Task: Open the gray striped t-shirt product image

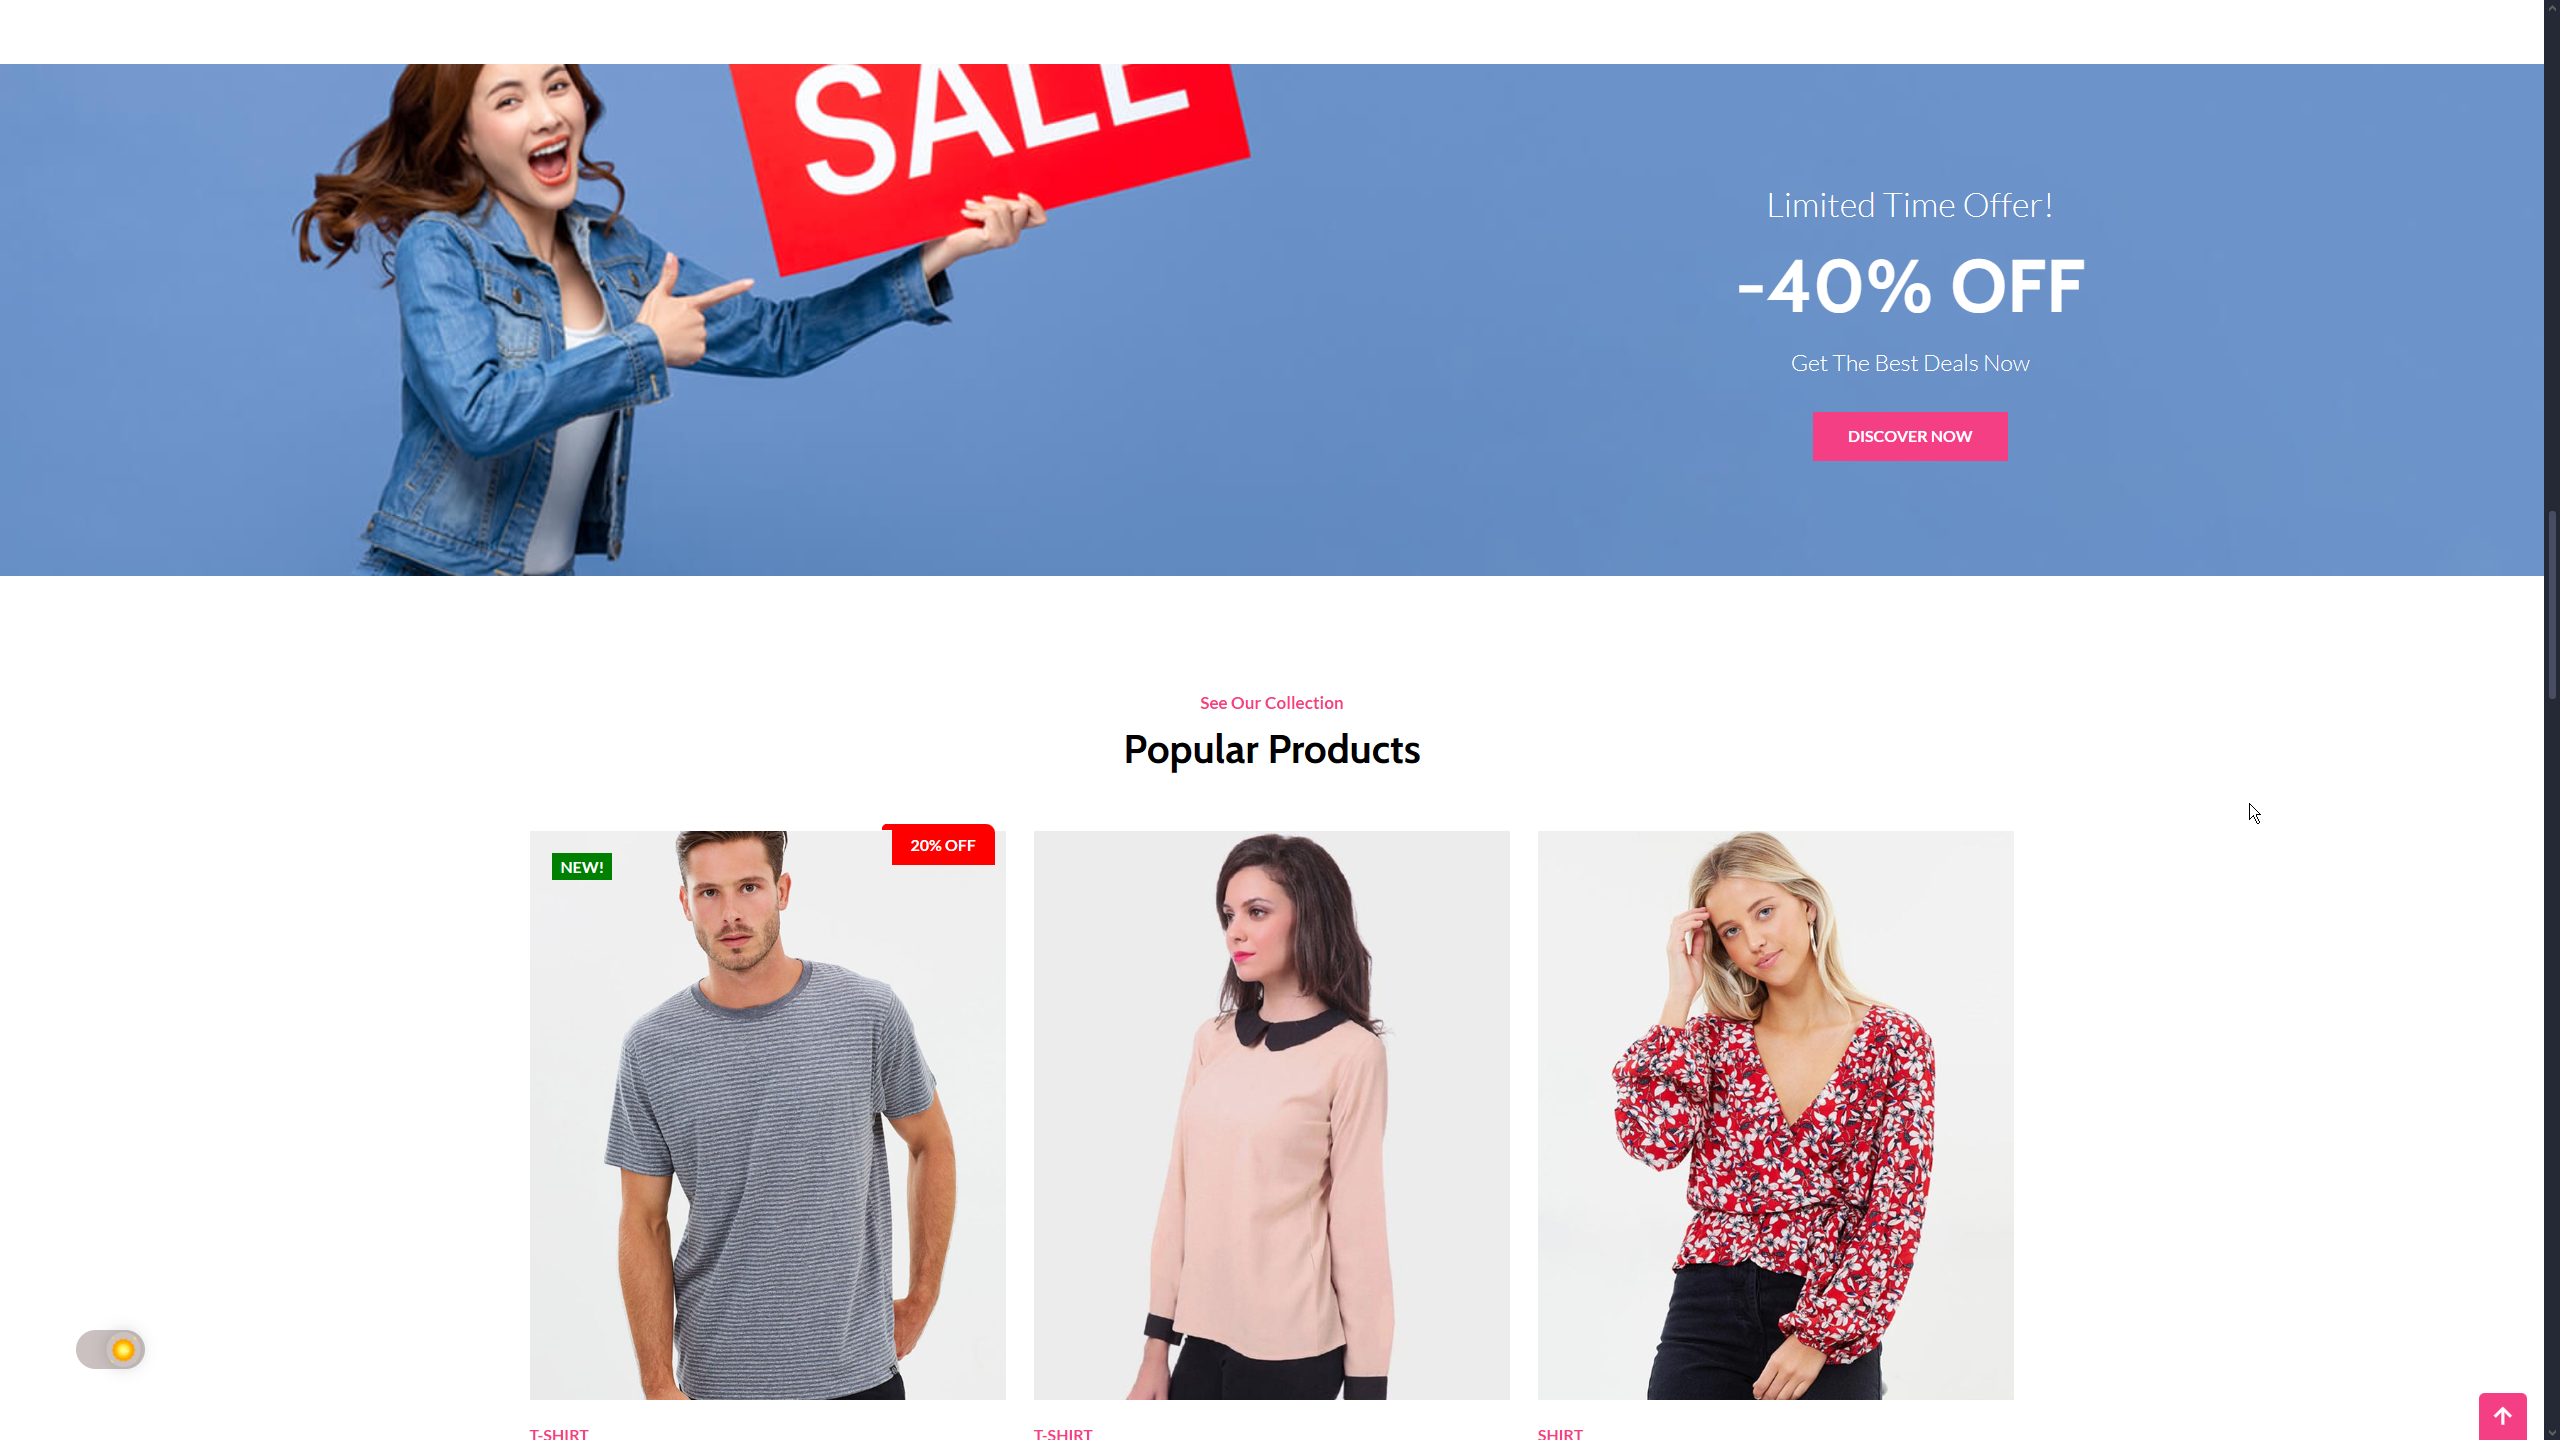Action: tap(767, 1115)
